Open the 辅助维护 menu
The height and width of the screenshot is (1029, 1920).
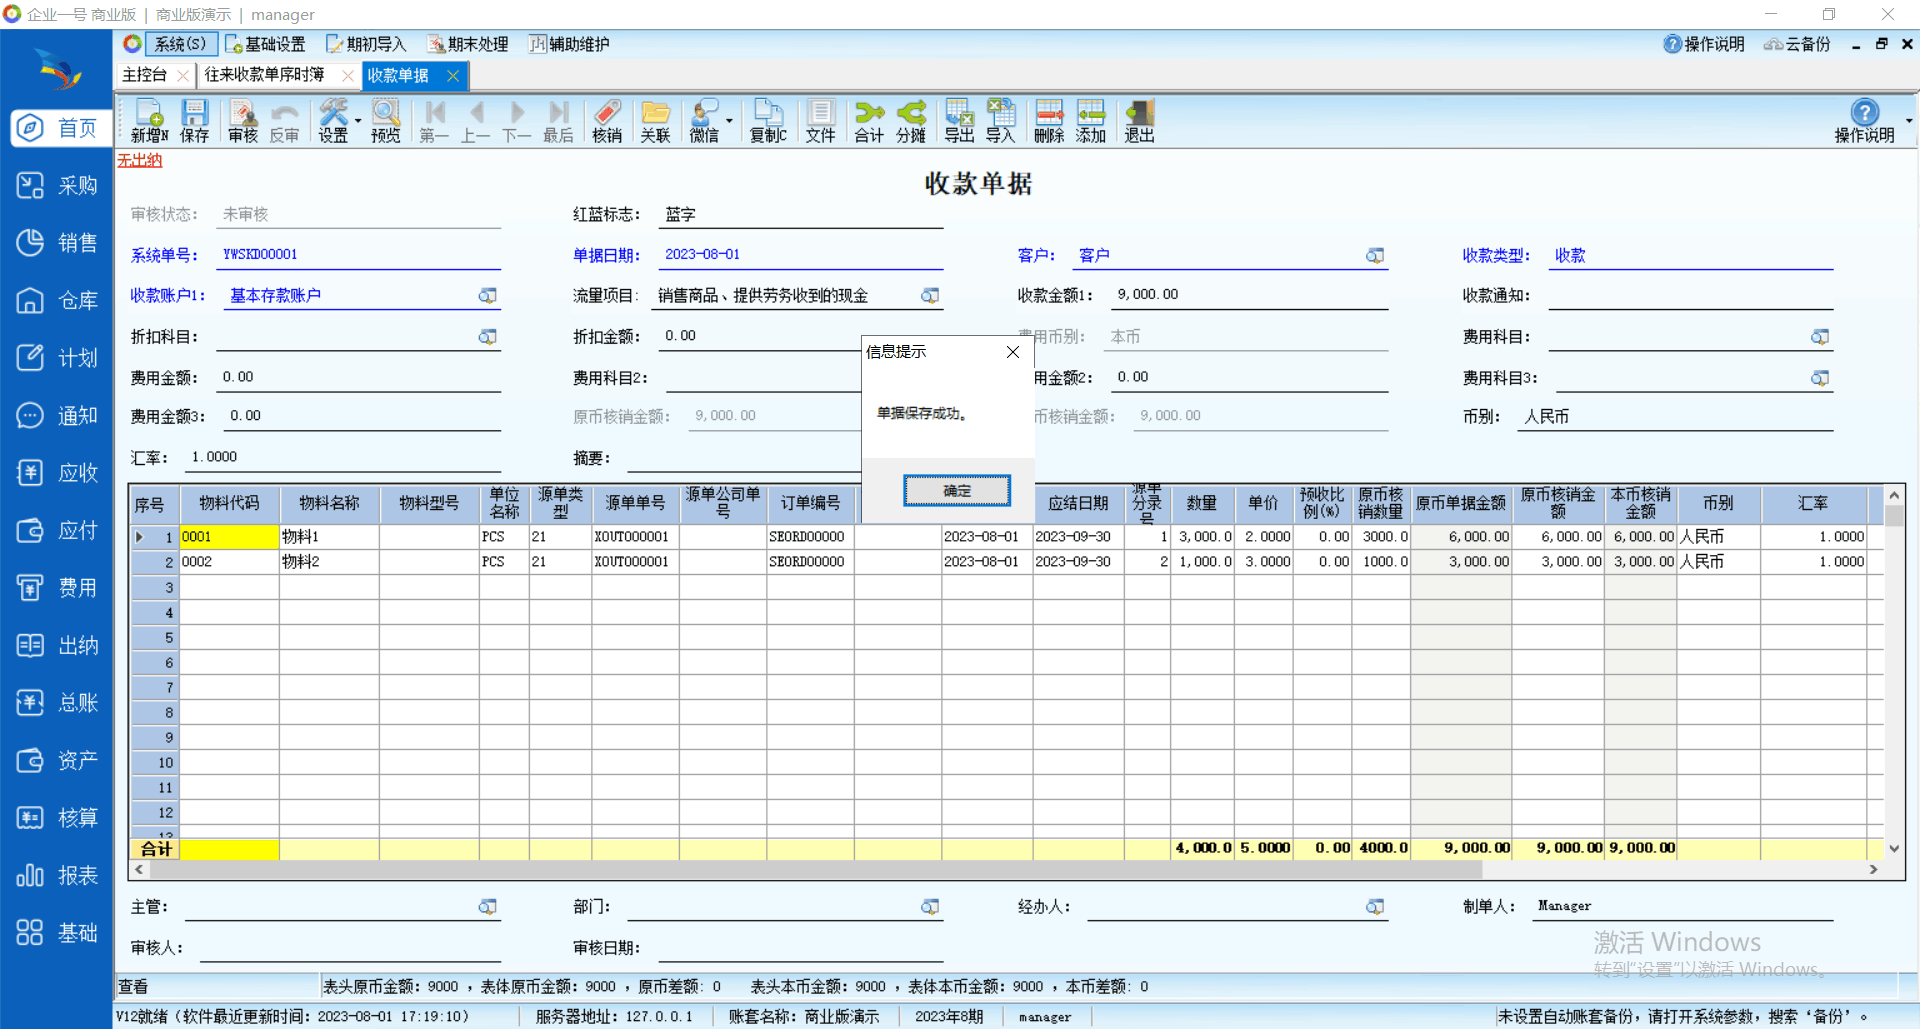569,44
